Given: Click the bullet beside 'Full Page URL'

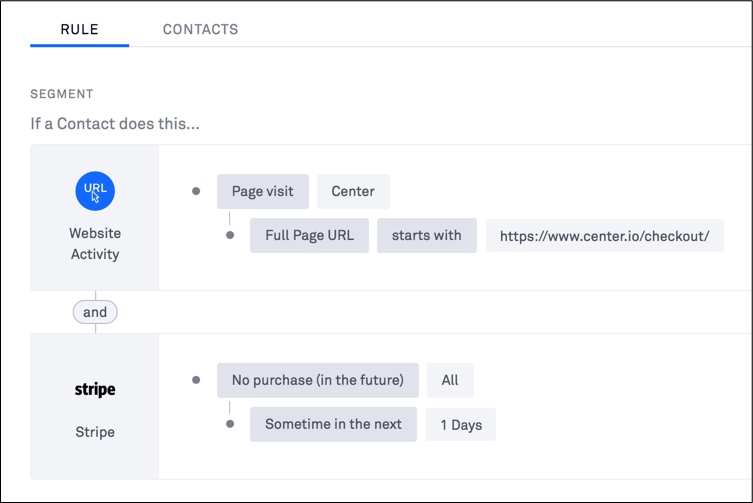Looking at the screenshot, I should tap(230, 236).
